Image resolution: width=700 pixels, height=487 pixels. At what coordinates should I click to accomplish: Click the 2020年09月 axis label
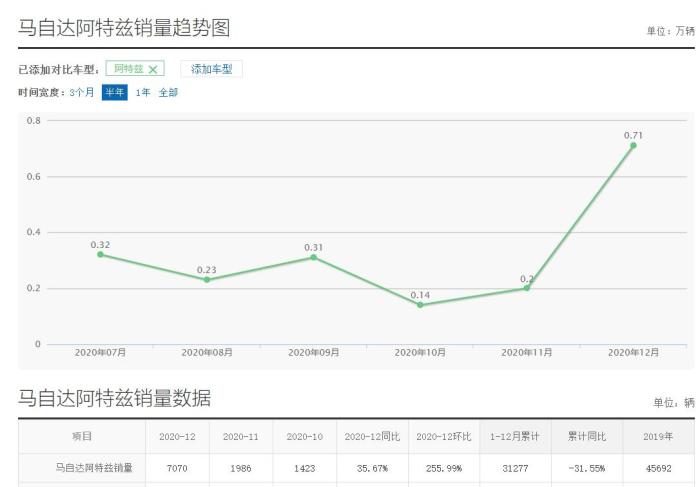click(x=313, y=353)
